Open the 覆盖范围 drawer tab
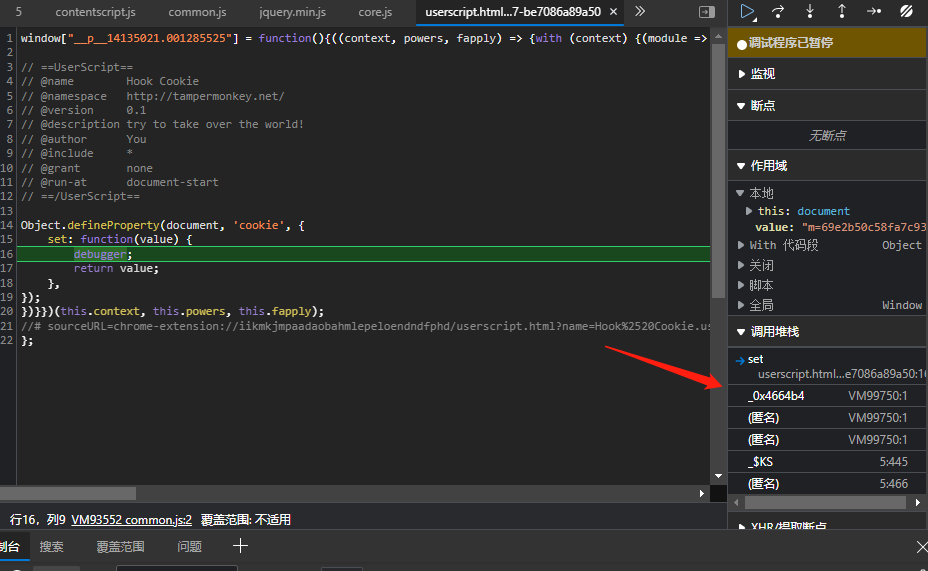This screenshot has width=928, height=571. (x=120, y=546)
